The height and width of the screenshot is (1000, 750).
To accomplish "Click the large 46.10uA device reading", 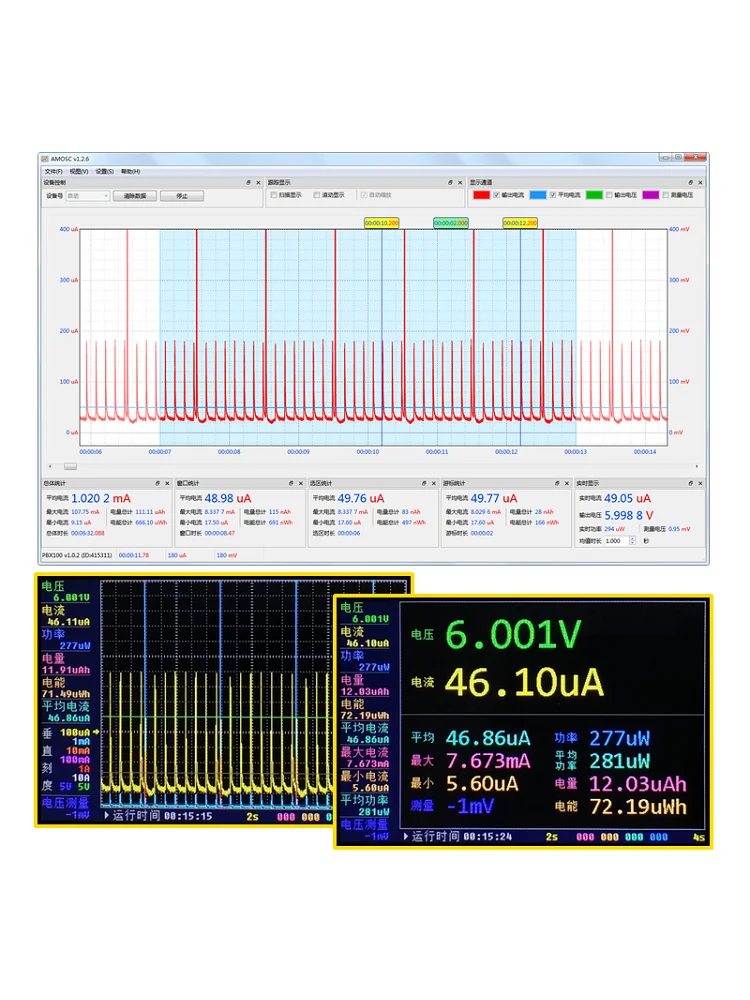I will coord(524,682).
